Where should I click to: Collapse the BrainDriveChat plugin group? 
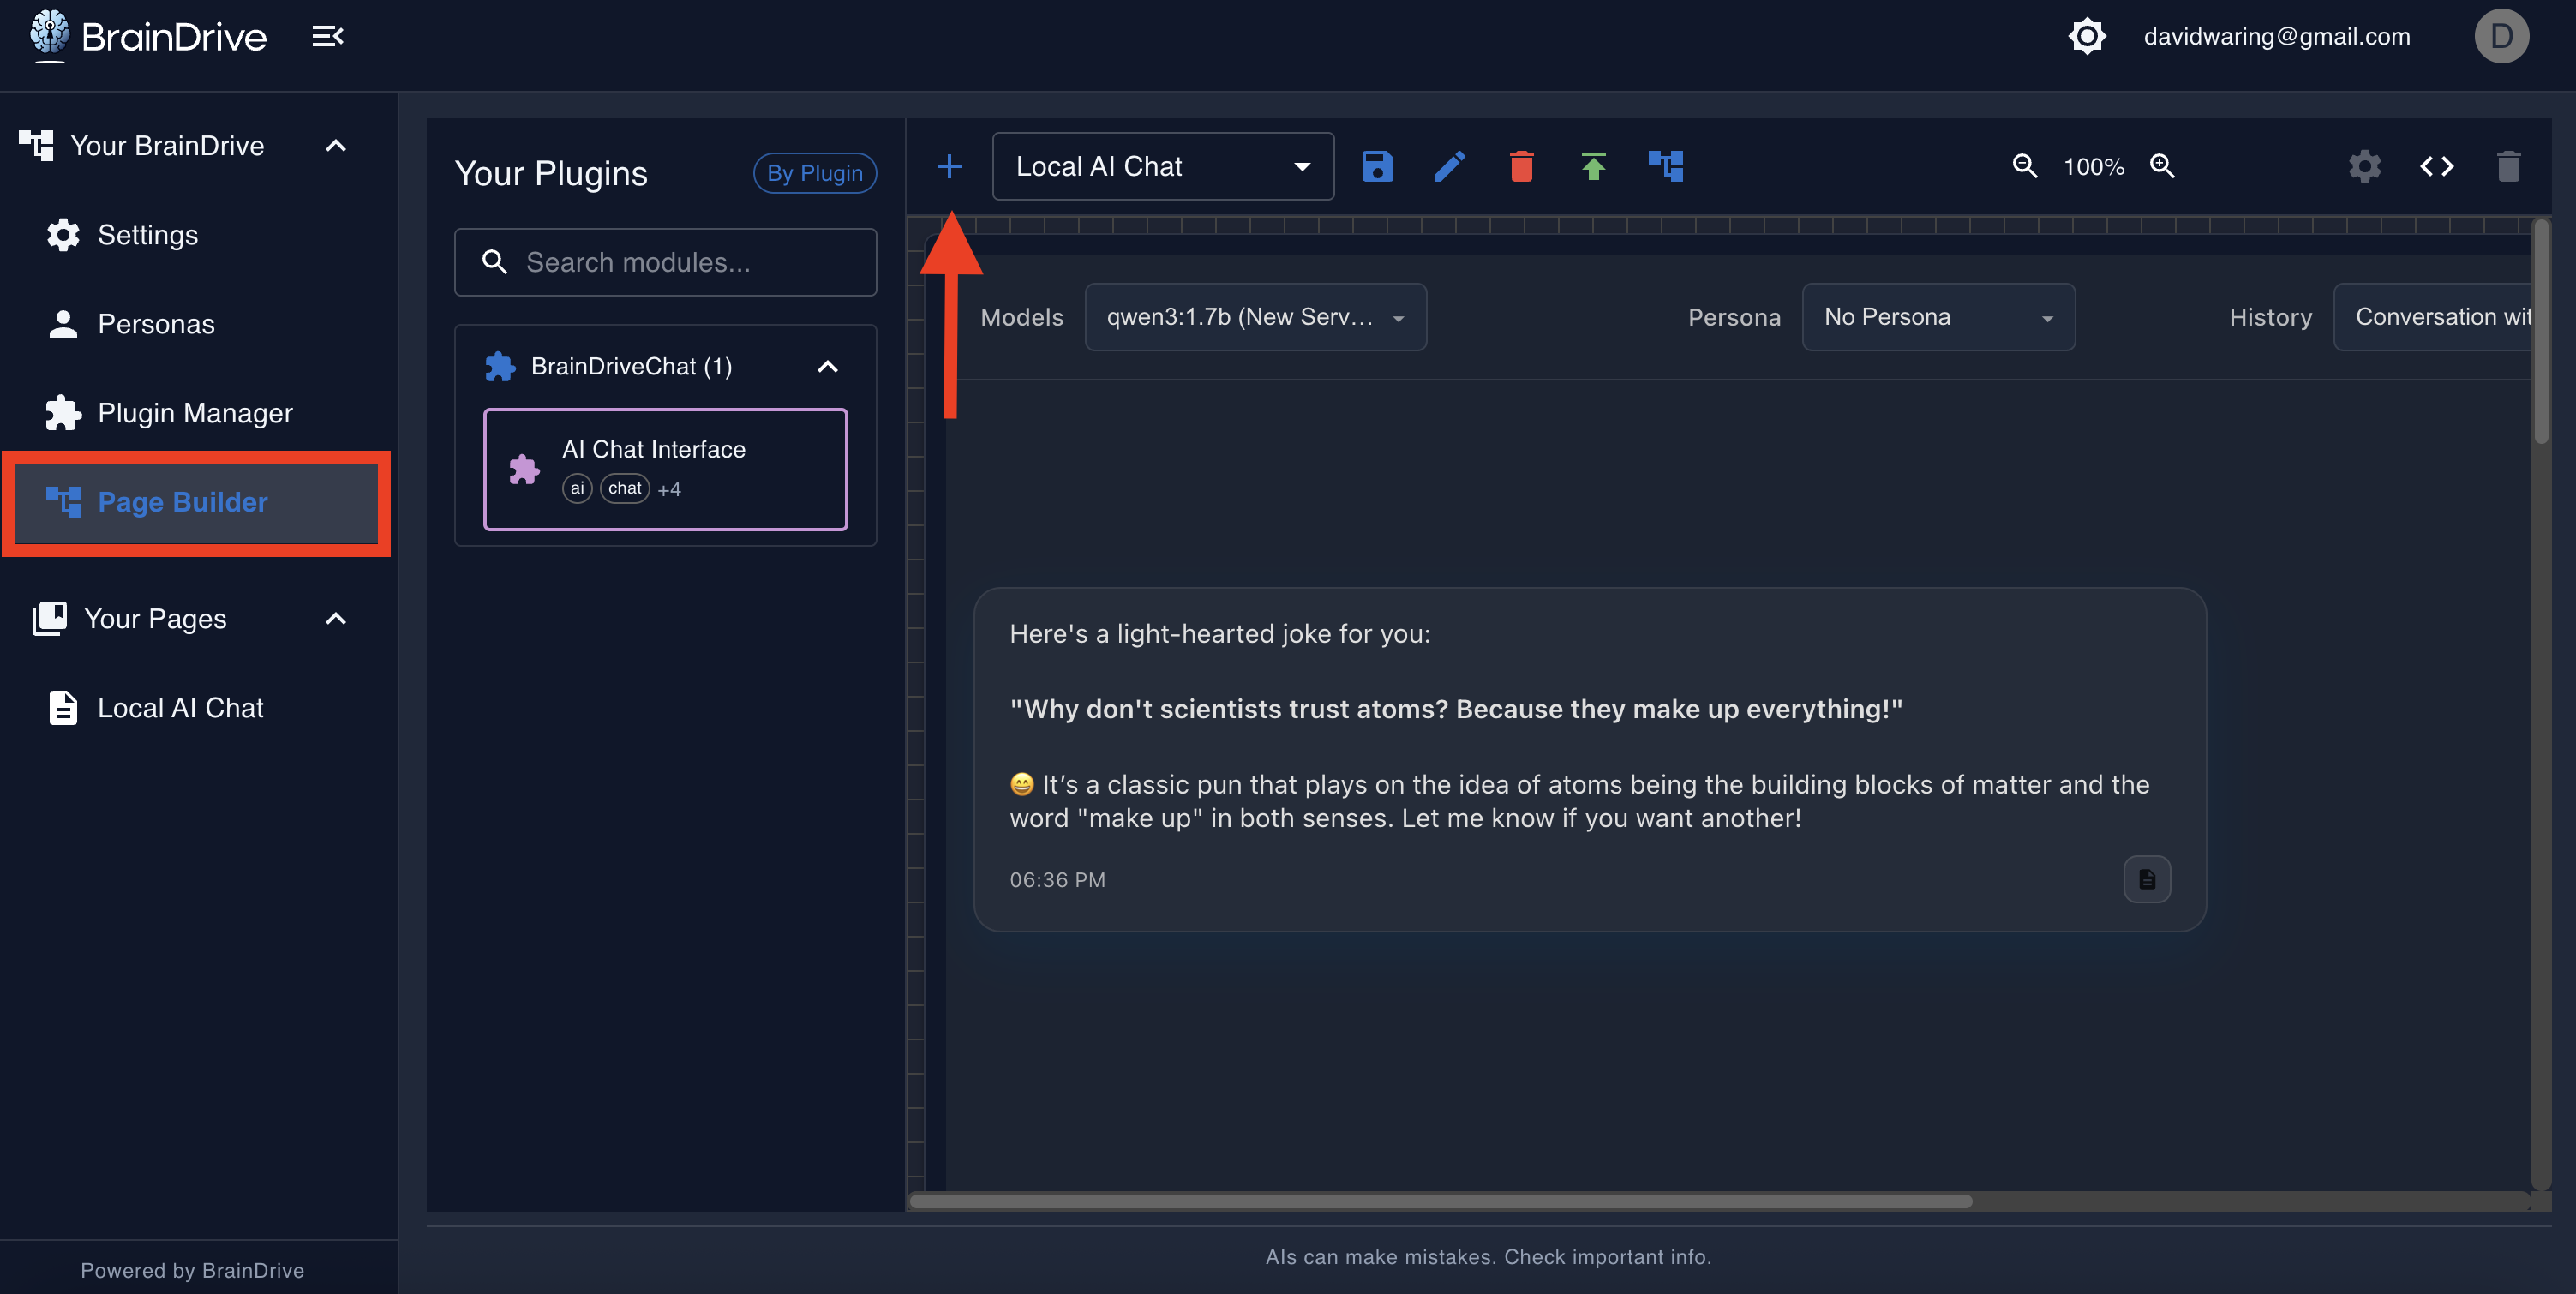(x=827, y=367)
